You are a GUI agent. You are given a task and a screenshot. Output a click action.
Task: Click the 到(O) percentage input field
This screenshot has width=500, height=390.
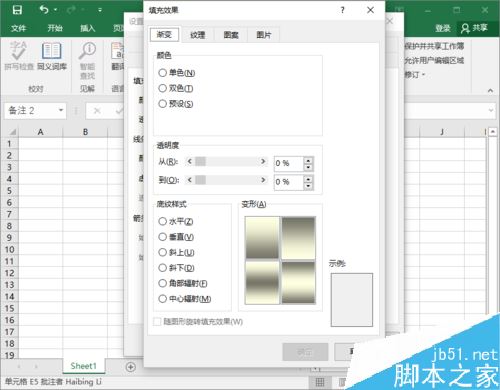click(x=288, y=182)
